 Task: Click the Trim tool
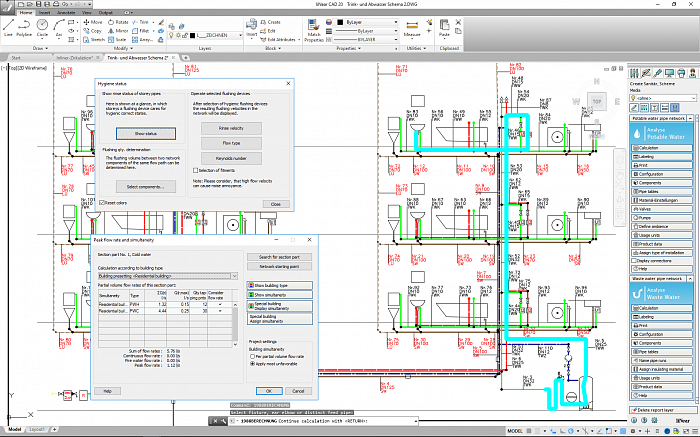pyautogui.click(x=141, y=22)
